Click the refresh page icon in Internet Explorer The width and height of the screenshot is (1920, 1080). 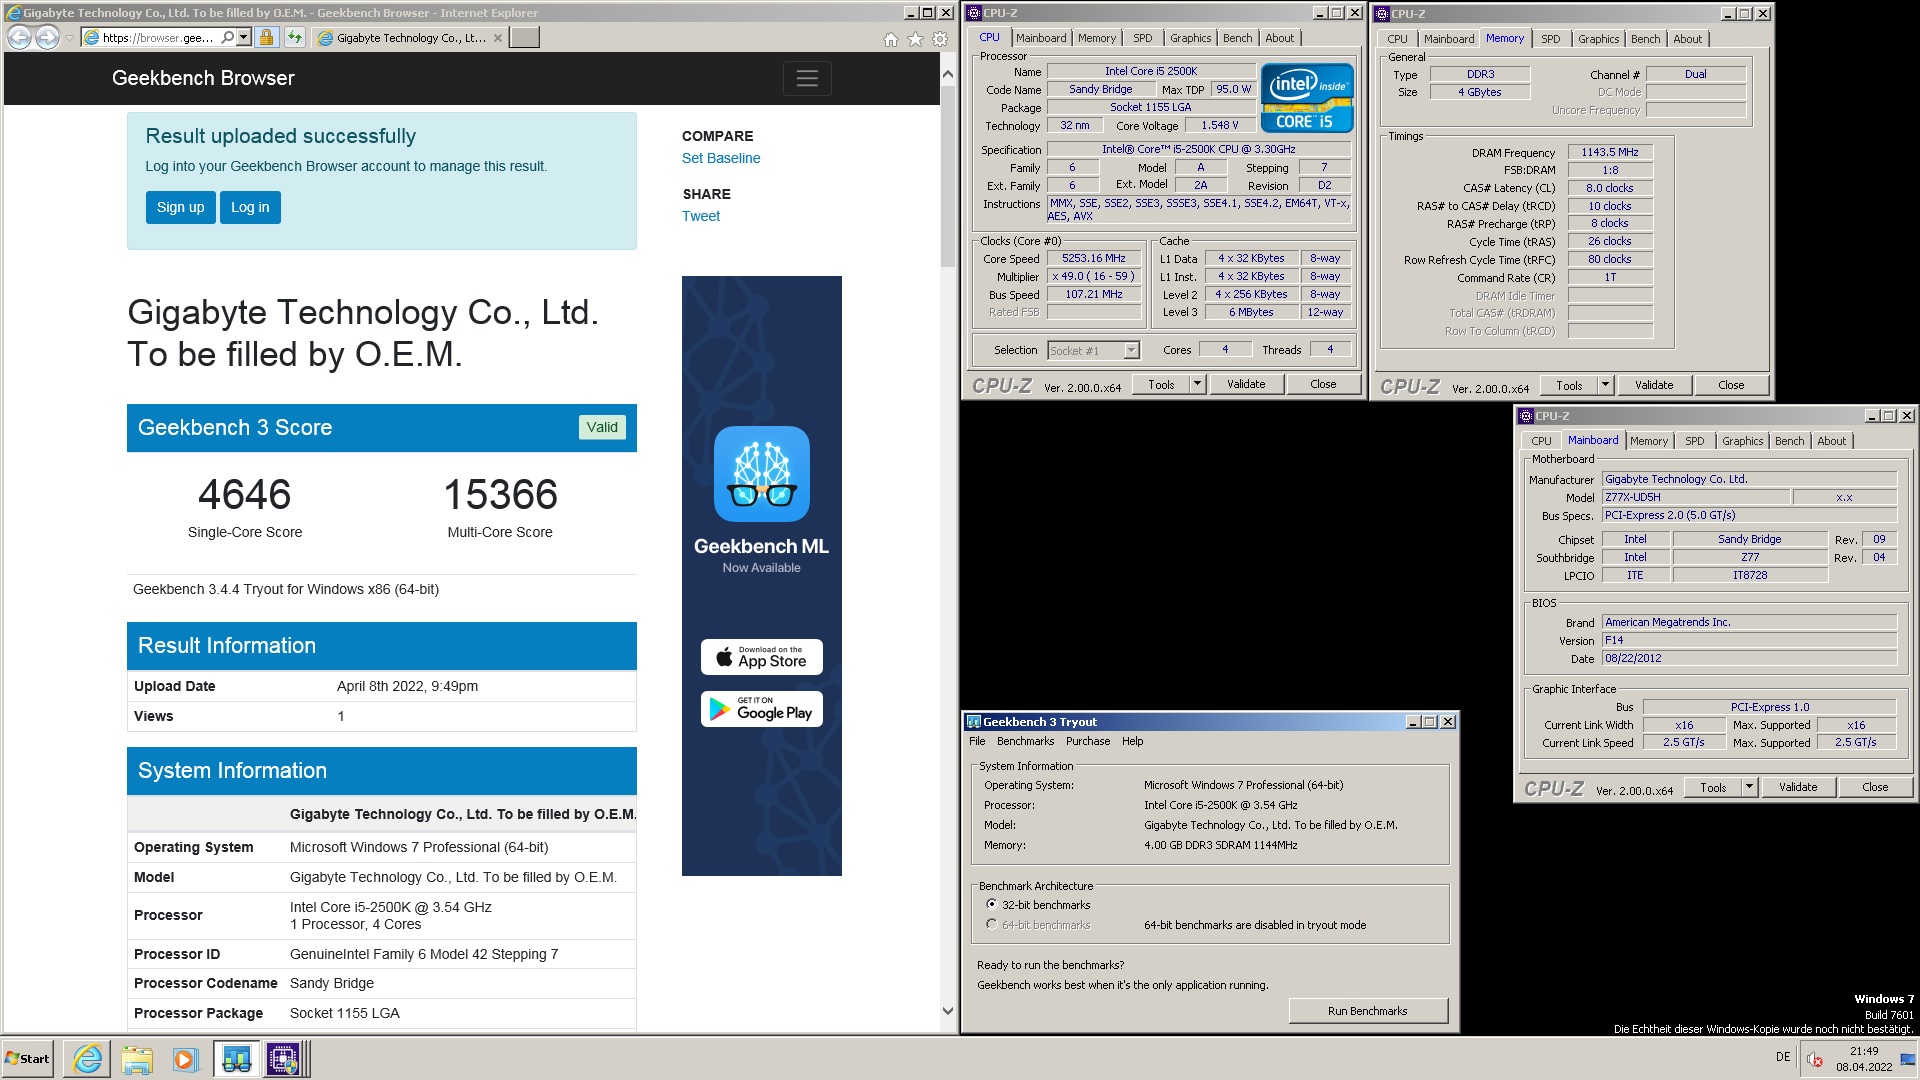click(294, 38)
